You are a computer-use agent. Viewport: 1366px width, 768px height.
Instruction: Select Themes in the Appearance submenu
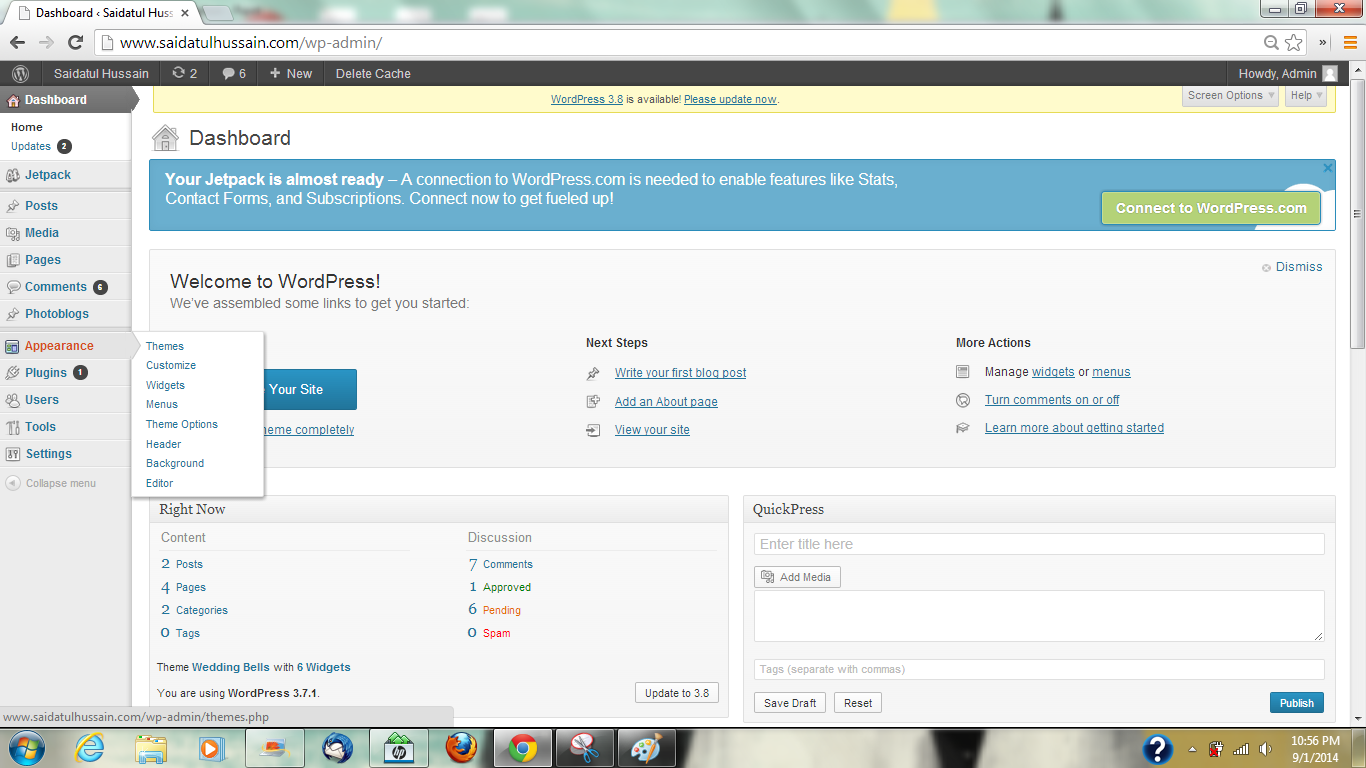coord(165,346)
